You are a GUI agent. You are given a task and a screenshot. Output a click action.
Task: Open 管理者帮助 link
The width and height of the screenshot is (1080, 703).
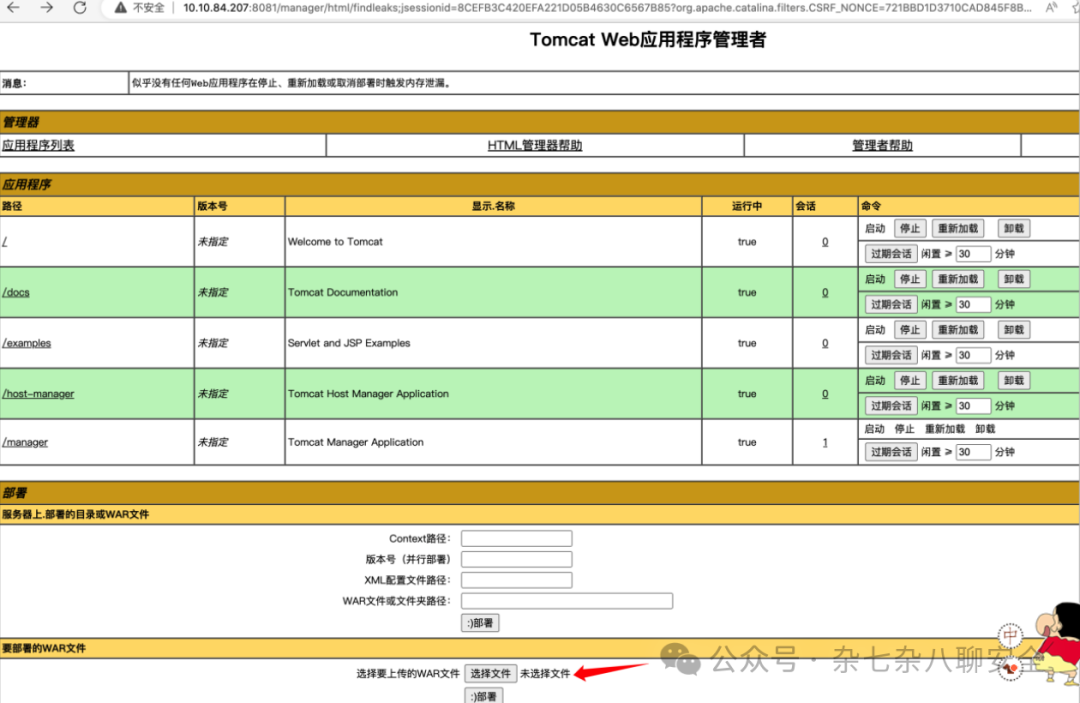tap(882, 145)
